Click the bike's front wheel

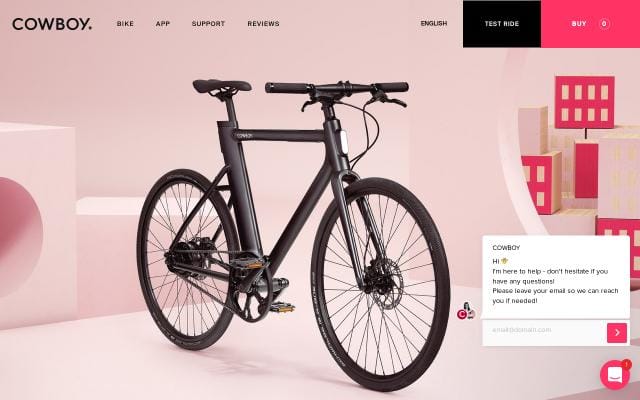pos(380,284)
